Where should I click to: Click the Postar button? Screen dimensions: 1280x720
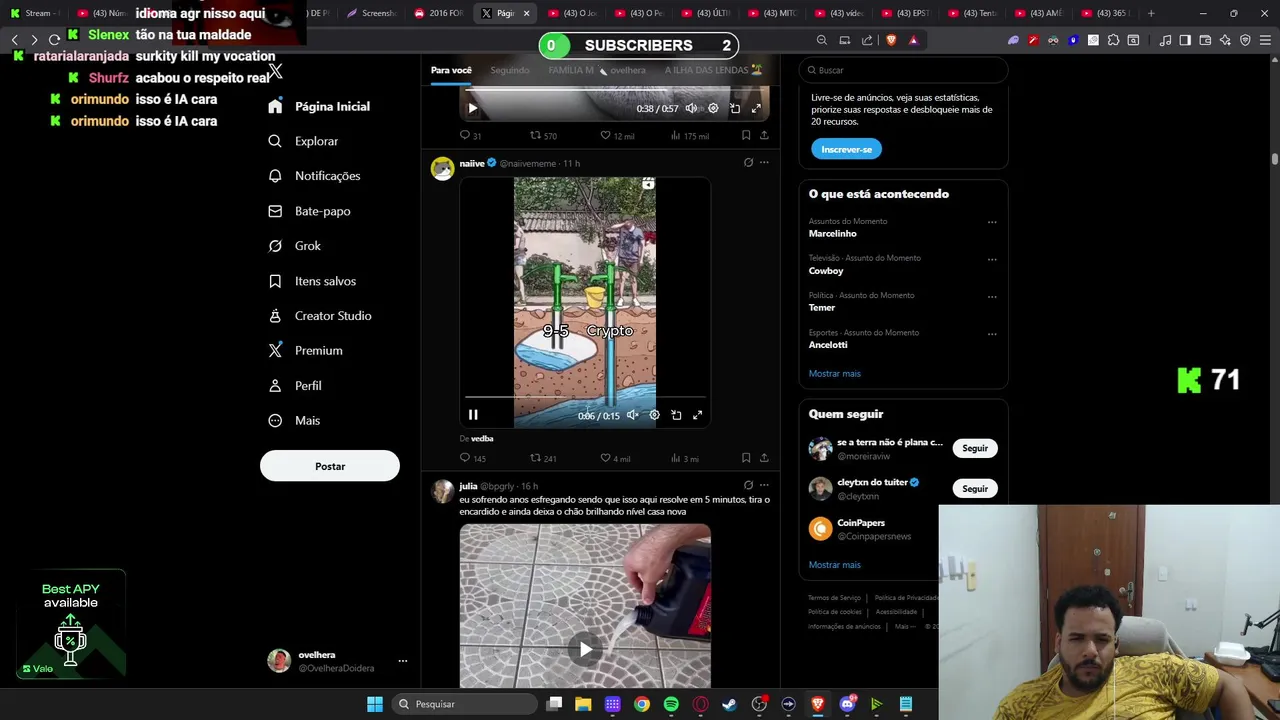pyautogui.click(x=330, y=466)
